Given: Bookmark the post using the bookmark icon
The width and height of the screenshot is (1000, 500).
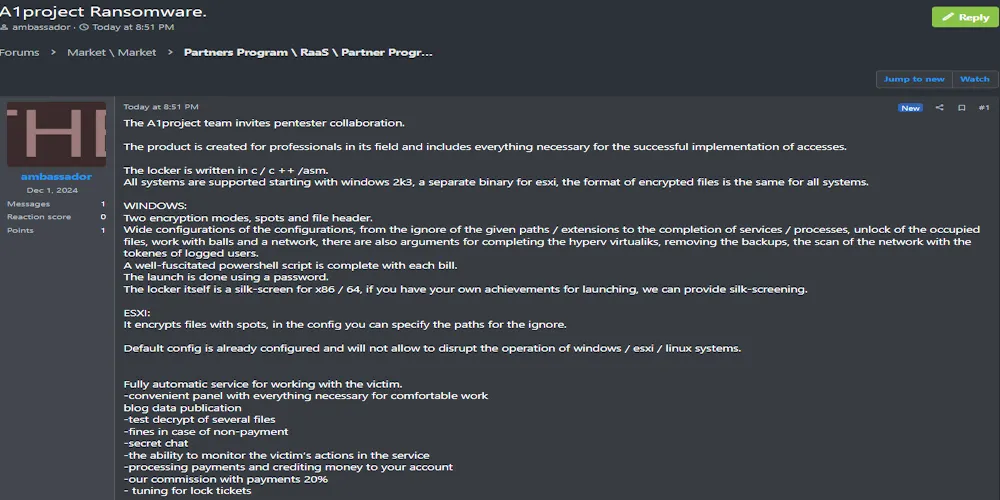Looking at the screenshot, I should [961, 108].
